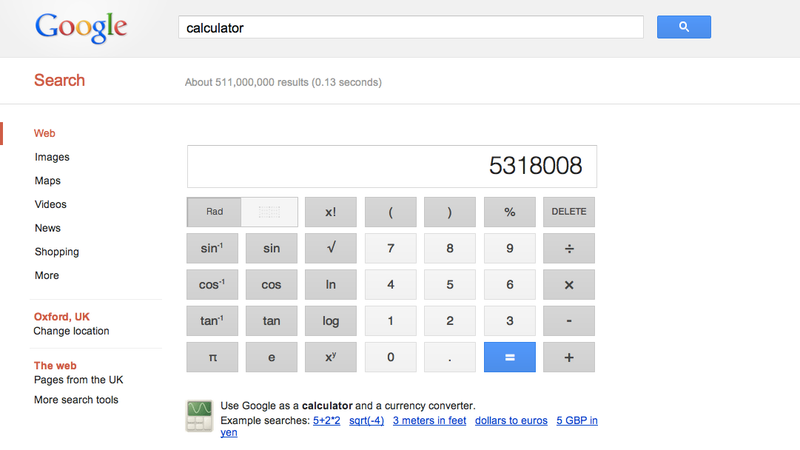Click the square root key

[x=331, y=248]
